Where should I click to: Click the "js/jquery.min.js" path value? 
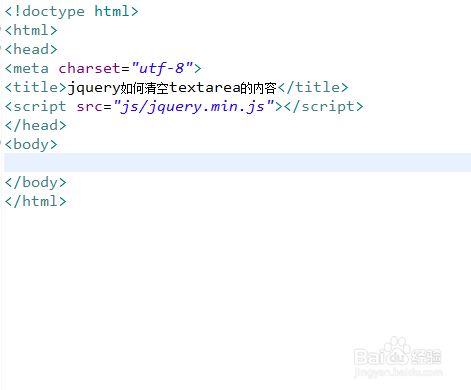pyautogui.click(x=194, y=107)
